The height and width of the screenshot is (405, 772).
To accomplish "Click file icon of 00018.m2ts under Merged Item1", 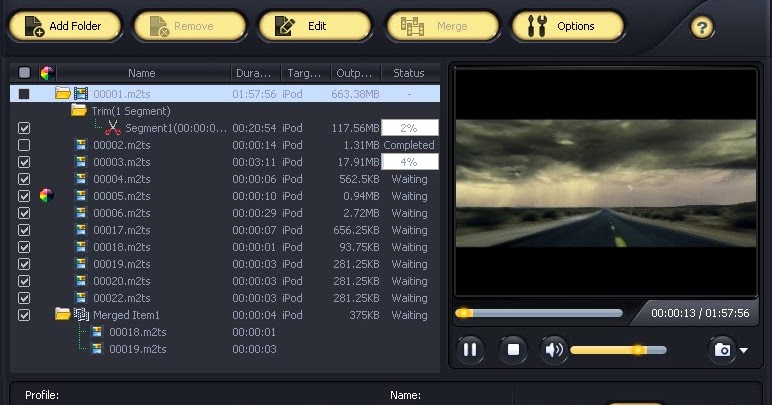I will [97, 332].
